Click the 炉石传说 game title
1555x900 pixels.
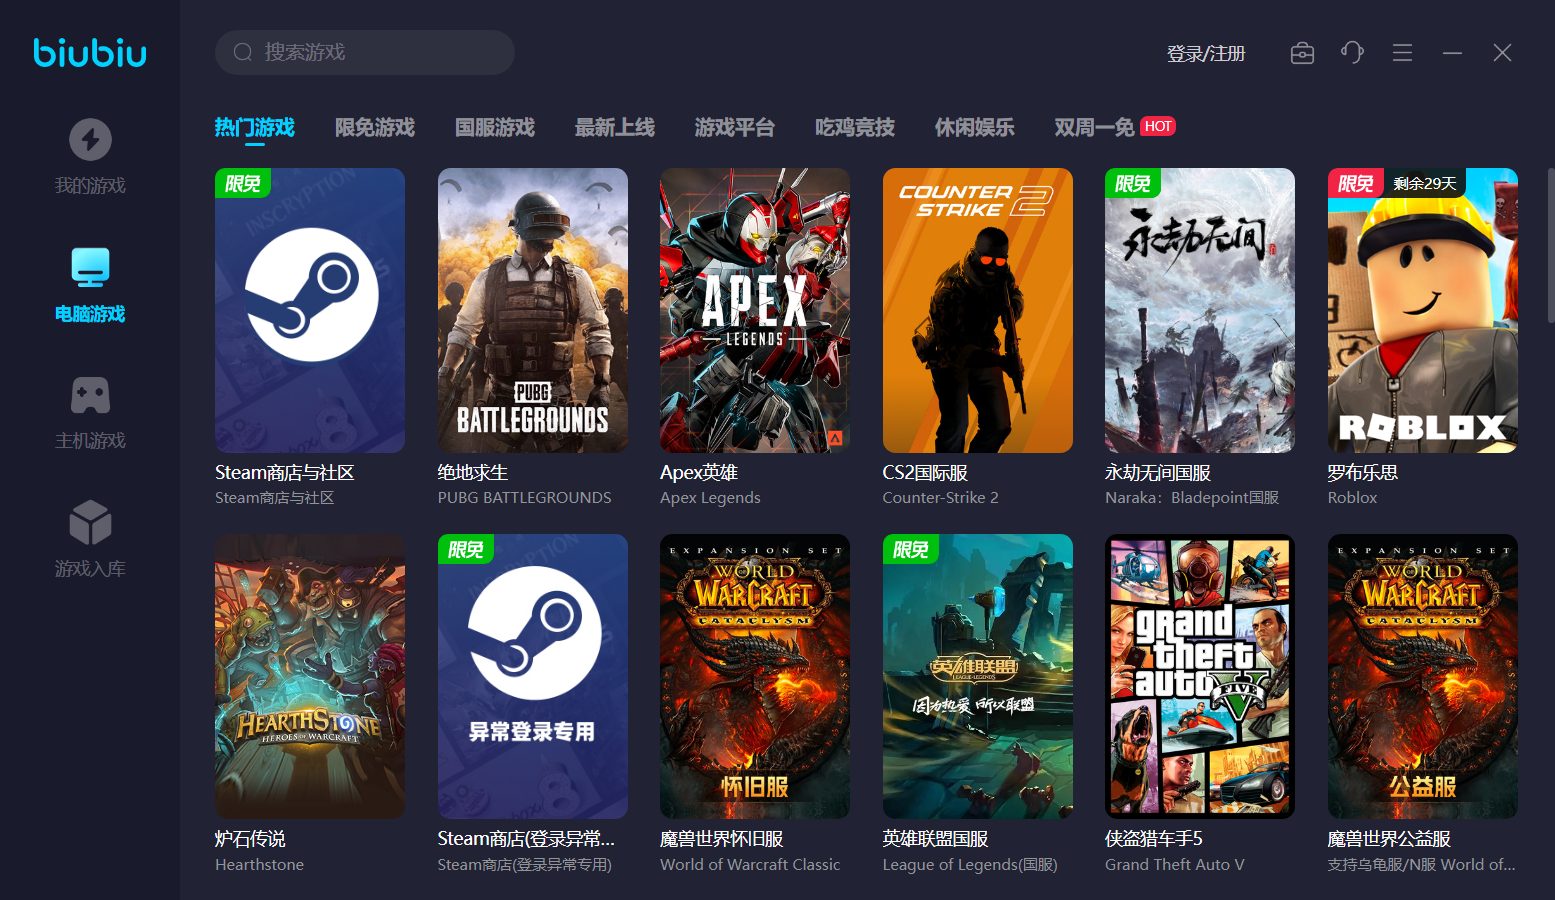(x=250, y=838)
